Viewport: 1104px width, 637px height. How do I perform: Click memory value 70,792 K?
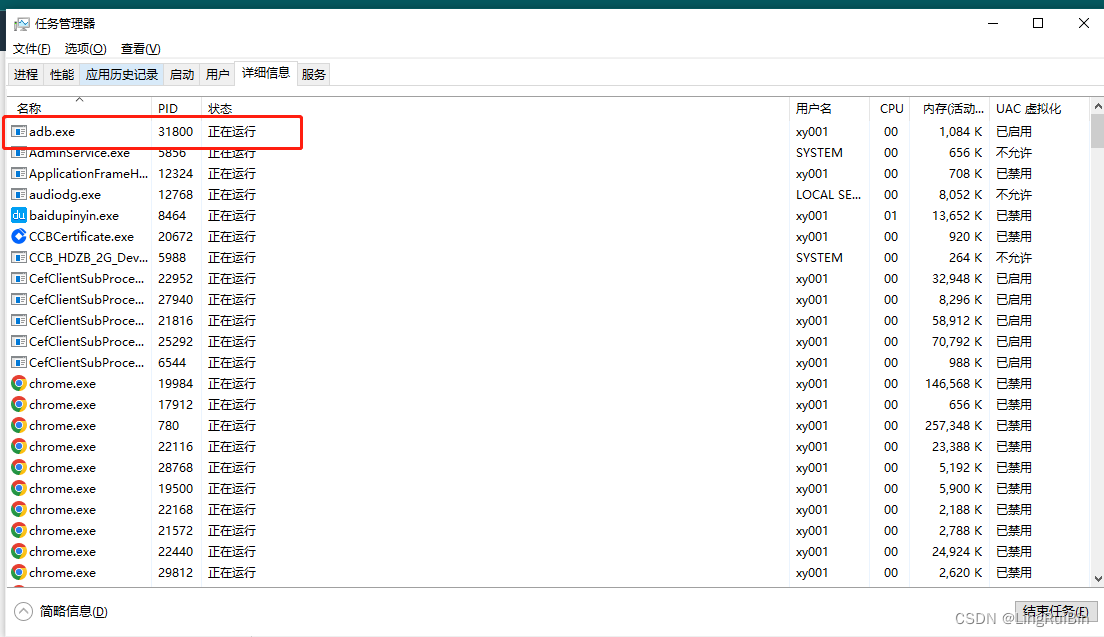click(957, 341)
